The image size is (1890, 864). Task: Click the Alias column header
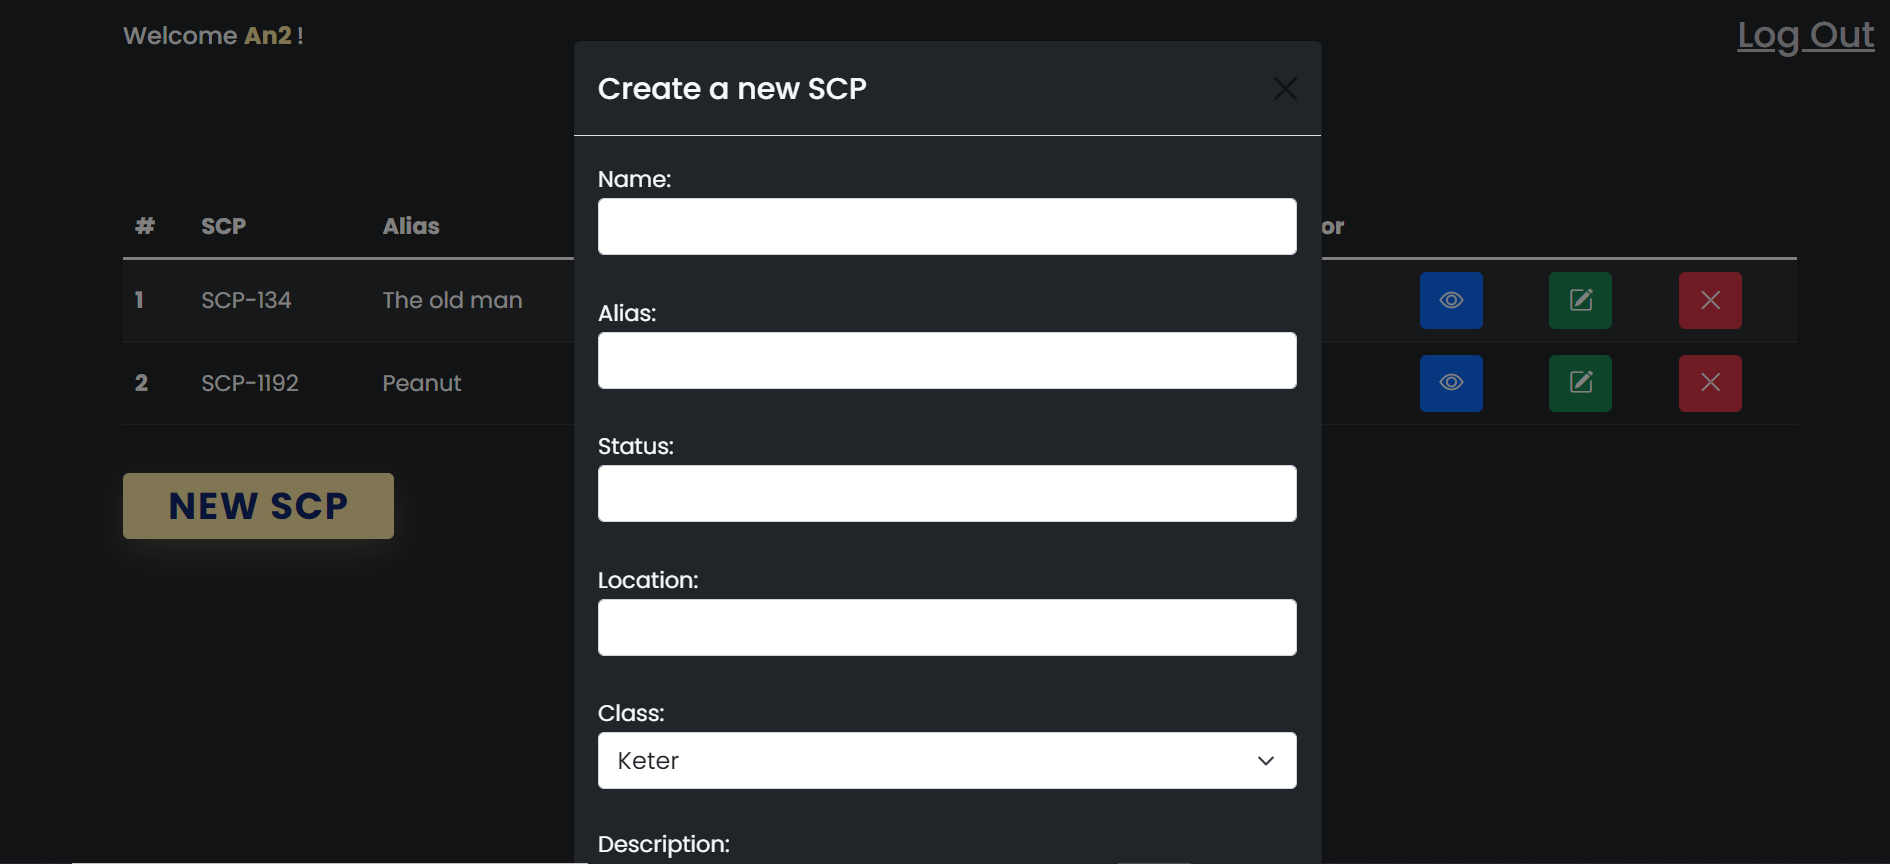[x=411, y=226]
